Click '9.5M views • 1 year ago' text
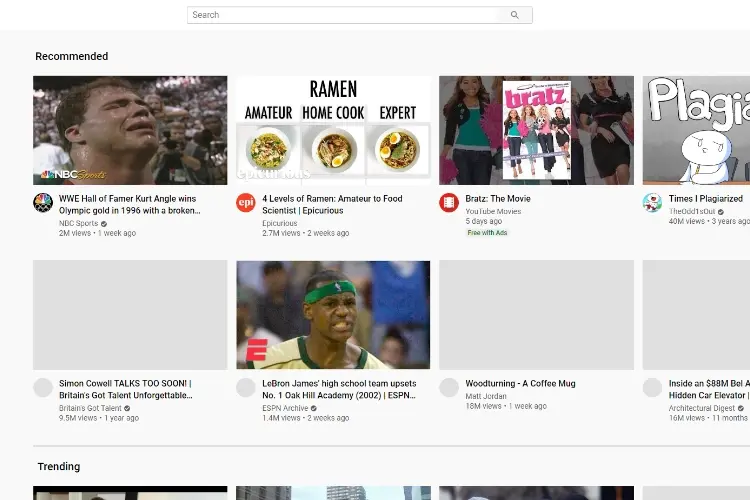Viewport: 750px width, 500px height. tap(99, 418)
